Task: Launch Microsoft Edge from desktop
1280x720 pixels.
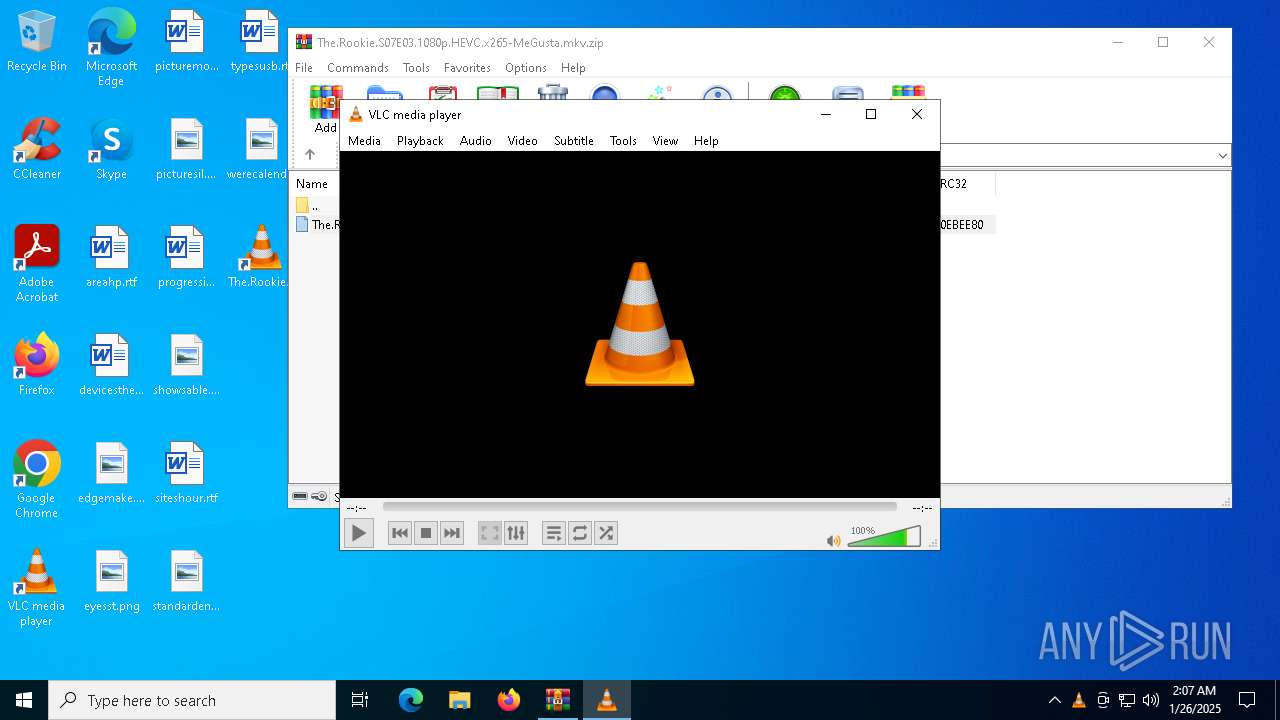Action: tap(111, 48)
